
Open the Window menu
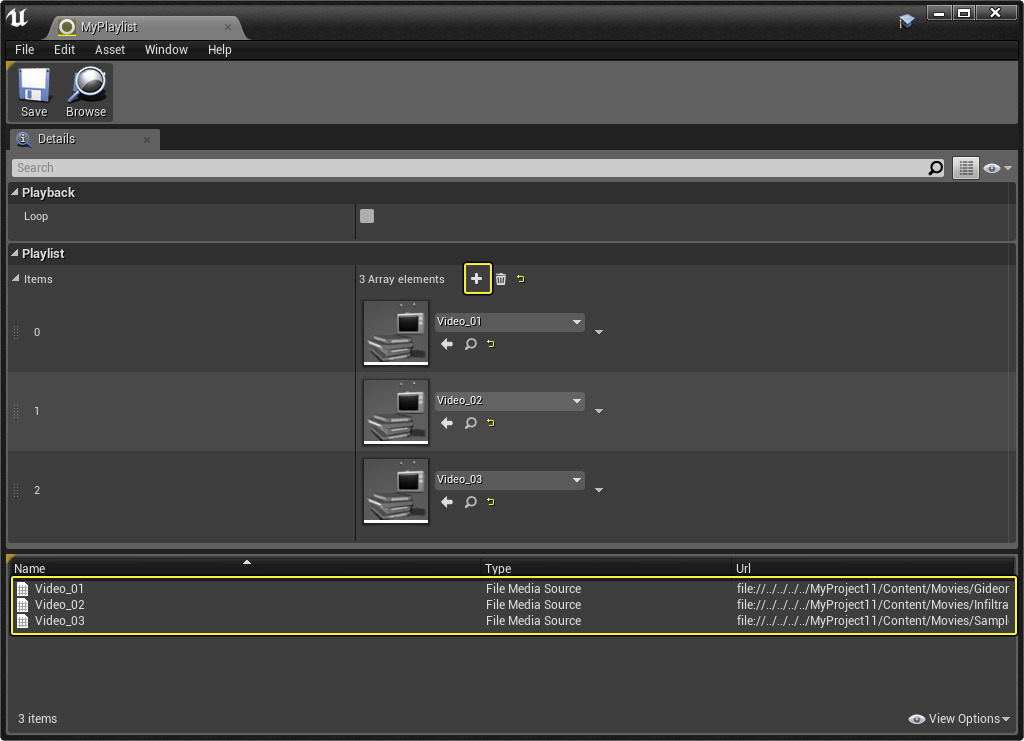pos(166,50)
